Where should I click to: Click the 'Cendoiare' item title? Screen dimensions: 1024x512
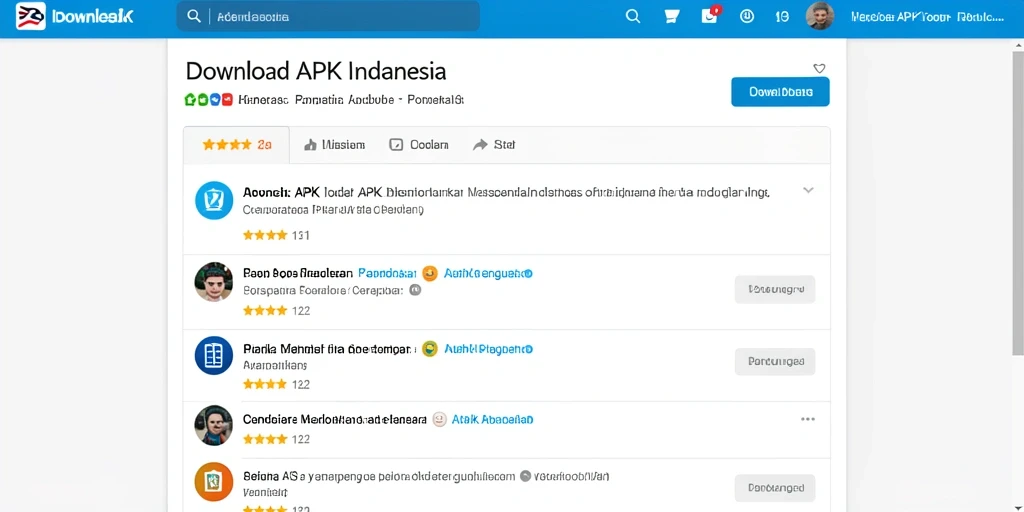[x=334, y=419]
